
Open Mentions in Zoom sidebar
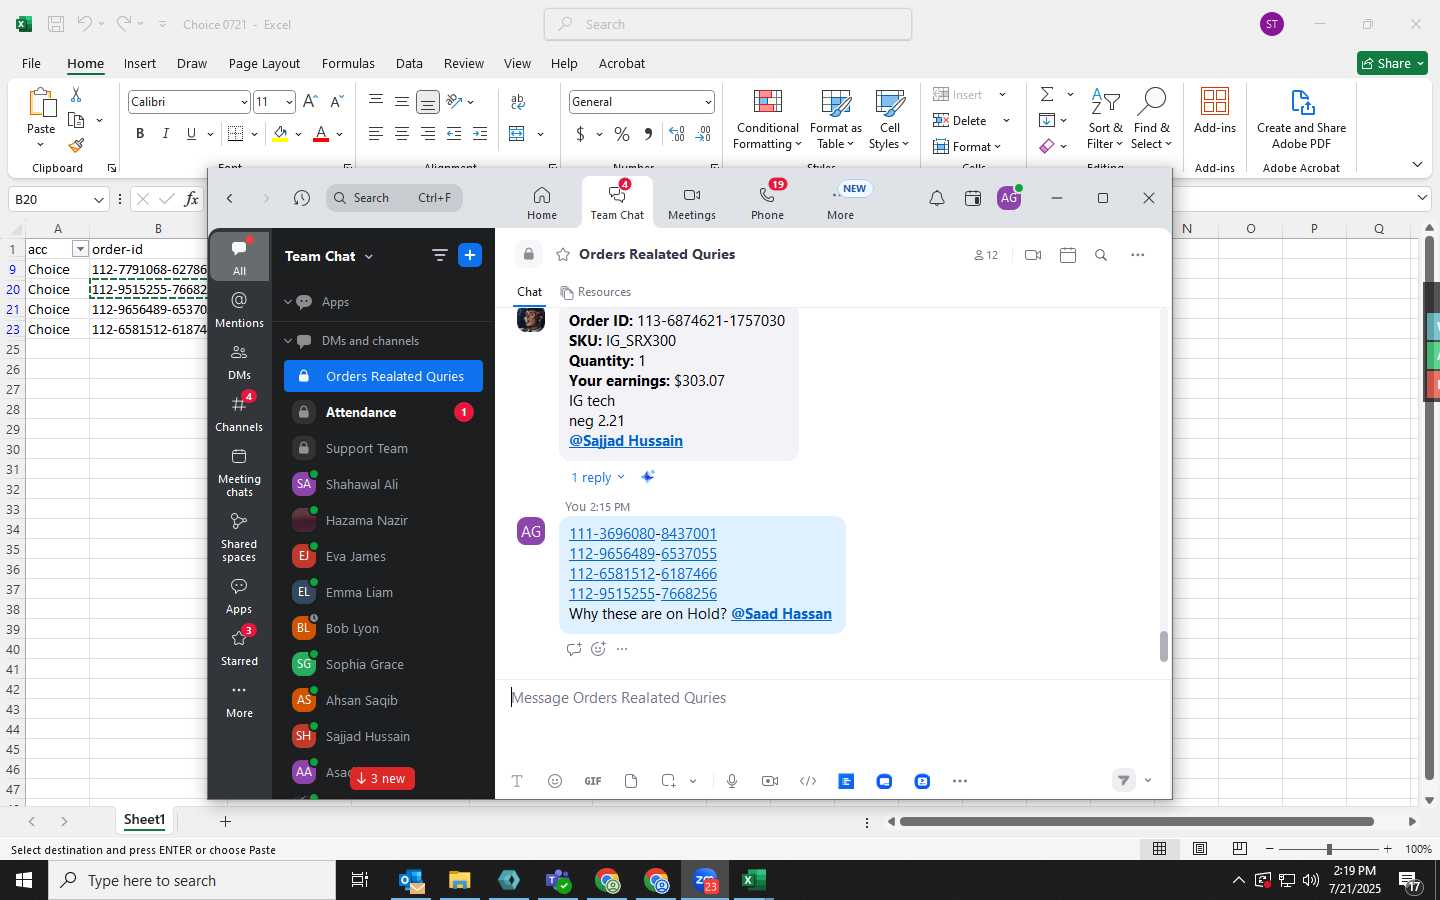[239, 309]
